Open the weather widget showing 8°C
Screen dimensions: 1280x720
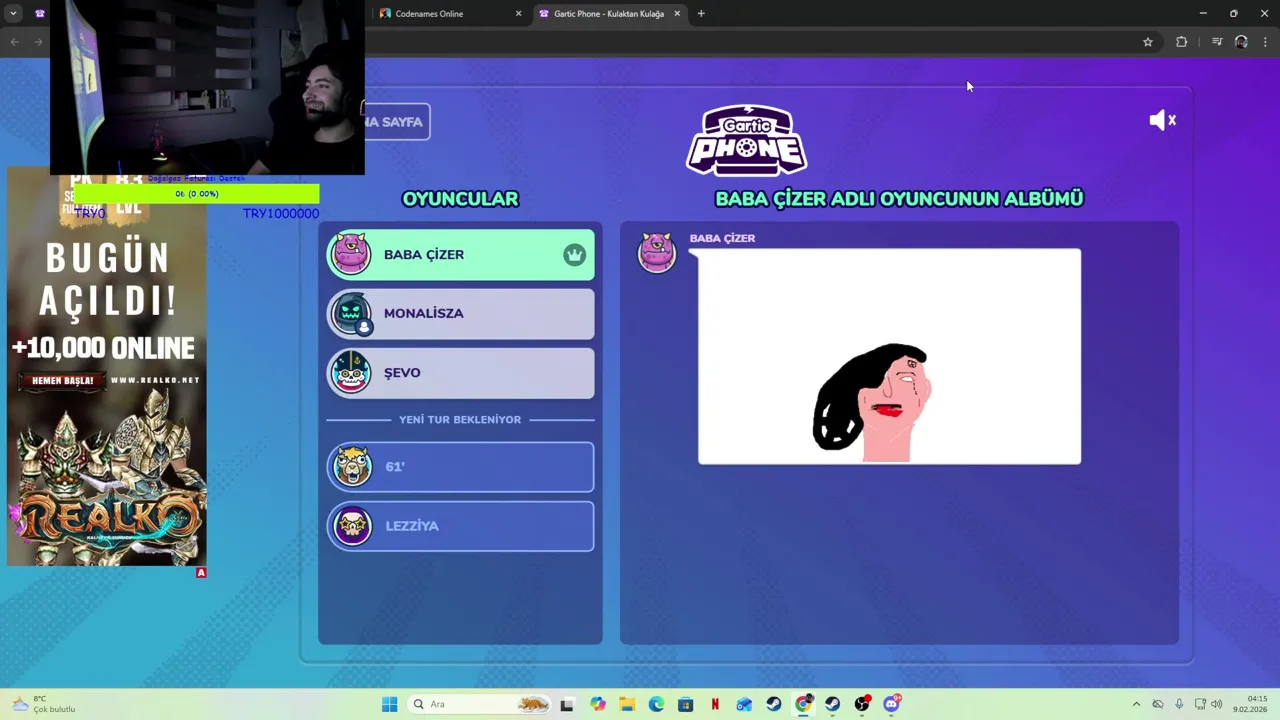click(42, 704)
